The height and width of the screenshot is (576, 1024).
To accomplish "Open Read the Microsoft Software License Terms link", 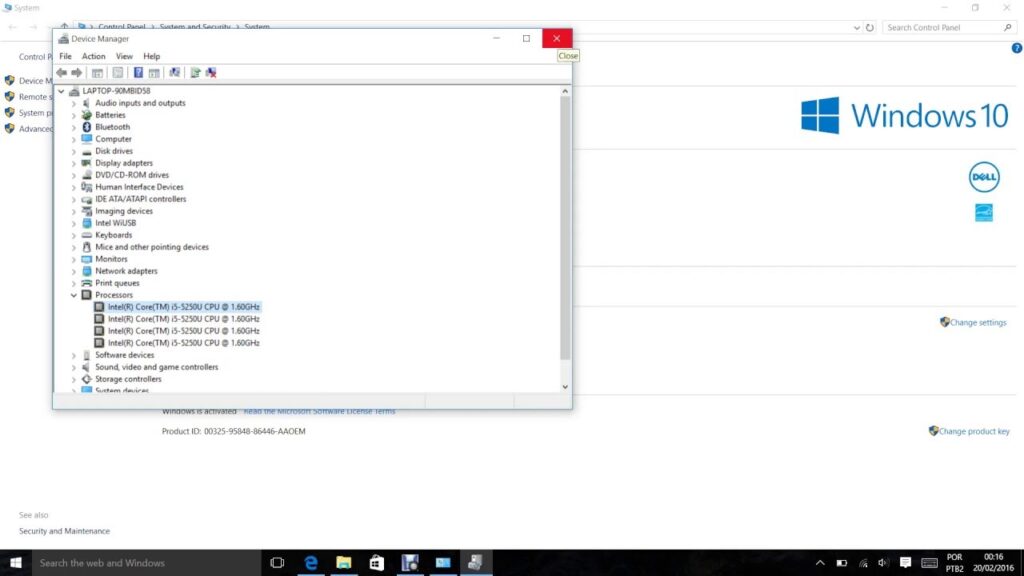I will click(319, 411).
